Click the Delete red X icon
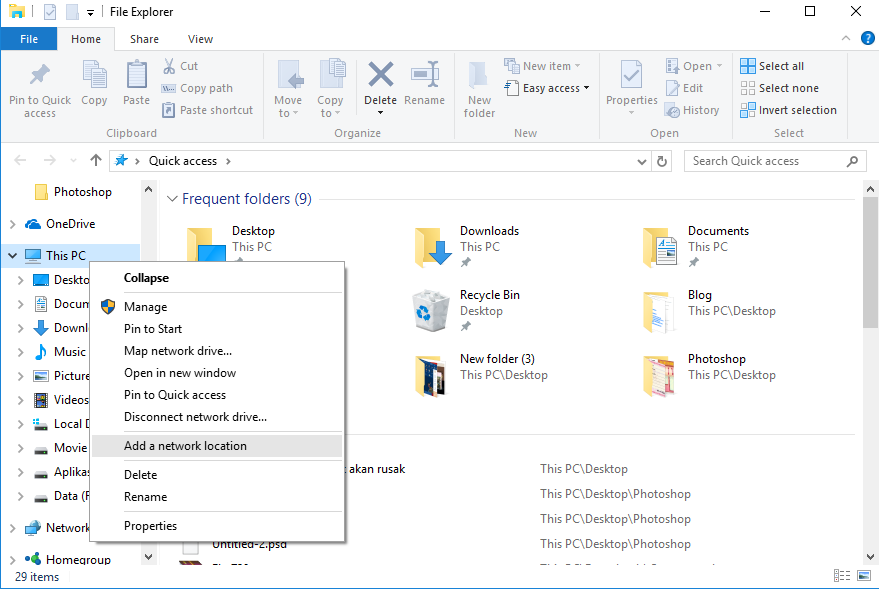 click(x=381, y=75)
